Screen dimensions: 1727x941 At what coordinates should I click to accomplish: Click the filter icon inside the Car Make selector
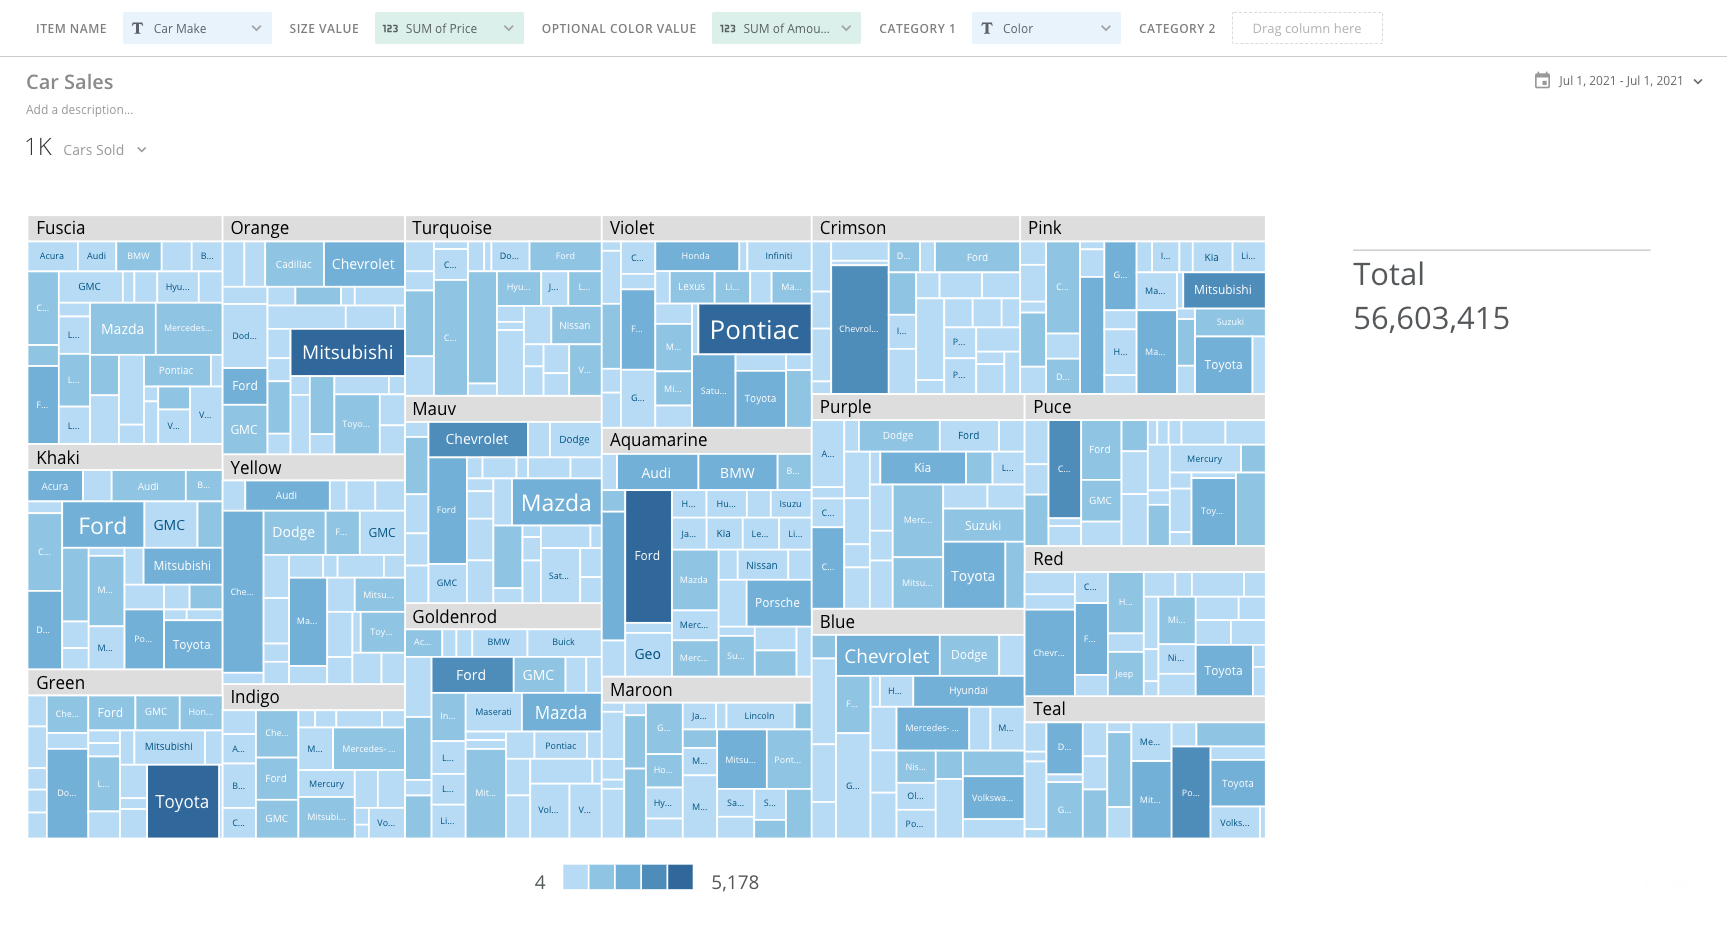[138, 28]
